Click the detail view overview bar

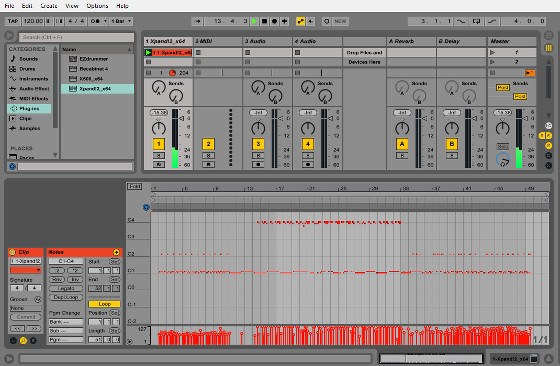click(x=431, y=358)
